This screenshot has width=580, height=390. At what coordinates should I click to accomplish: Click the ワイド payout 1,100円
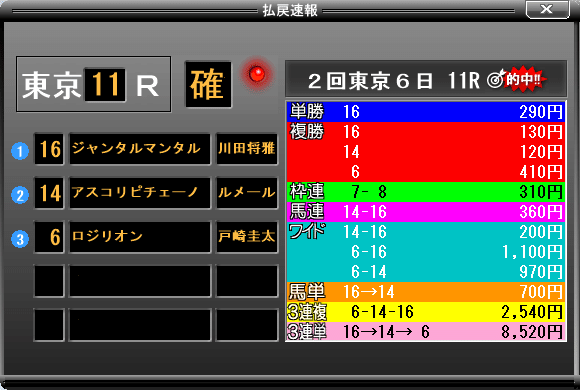tap(532, 252)
